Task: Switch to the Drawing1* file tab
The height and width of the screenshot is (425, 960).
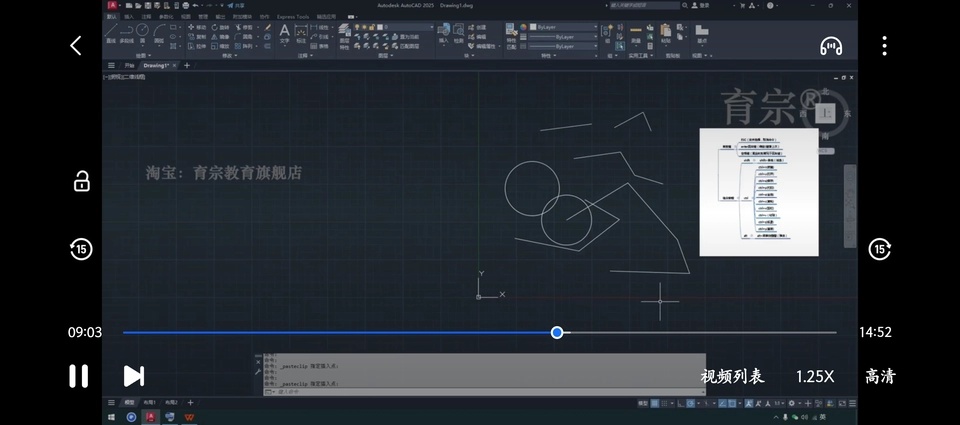Action: pos(157,65)
